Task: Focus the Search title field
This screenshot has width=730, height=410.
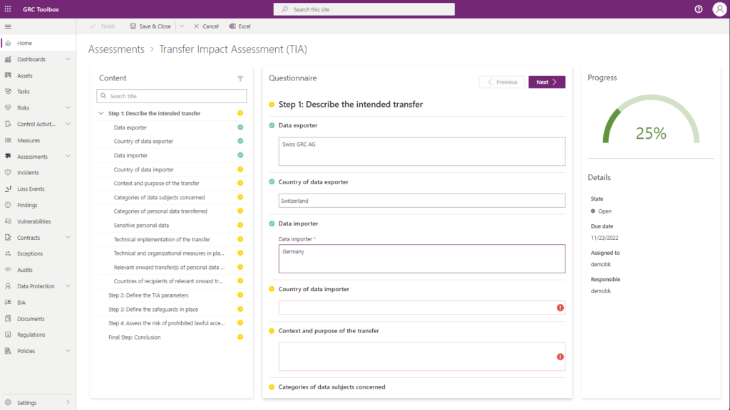Action: (x=171, y=96)
